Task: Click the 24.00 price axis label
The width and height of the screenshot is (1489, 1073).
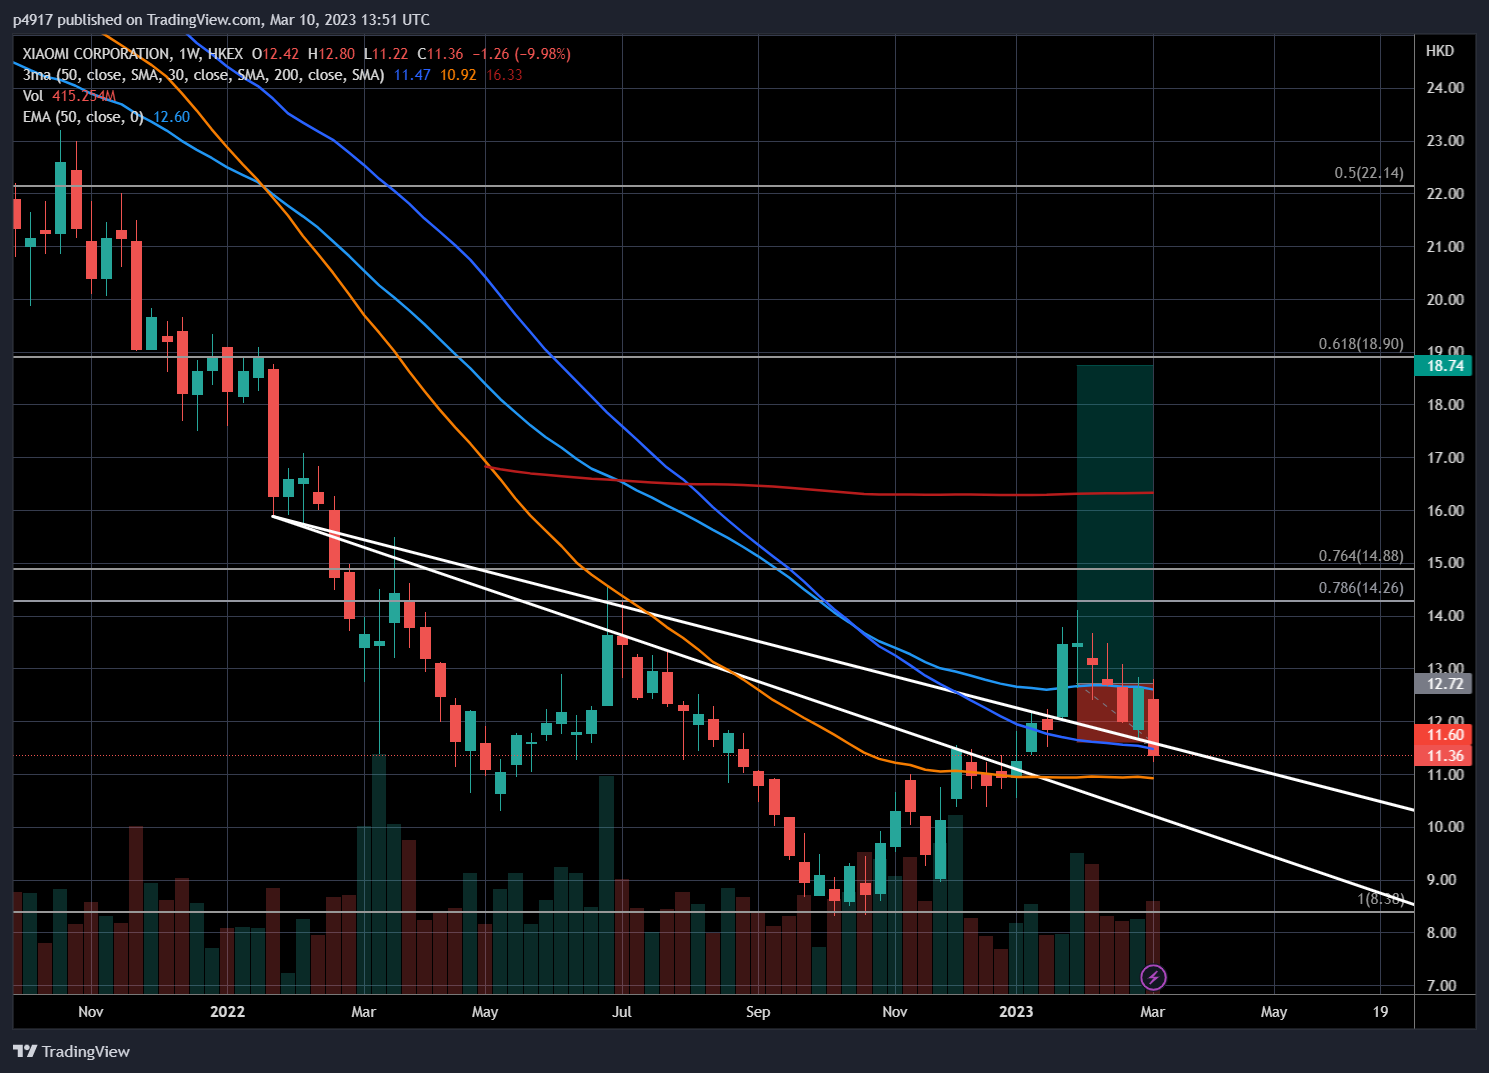Action: (1444, 88)
